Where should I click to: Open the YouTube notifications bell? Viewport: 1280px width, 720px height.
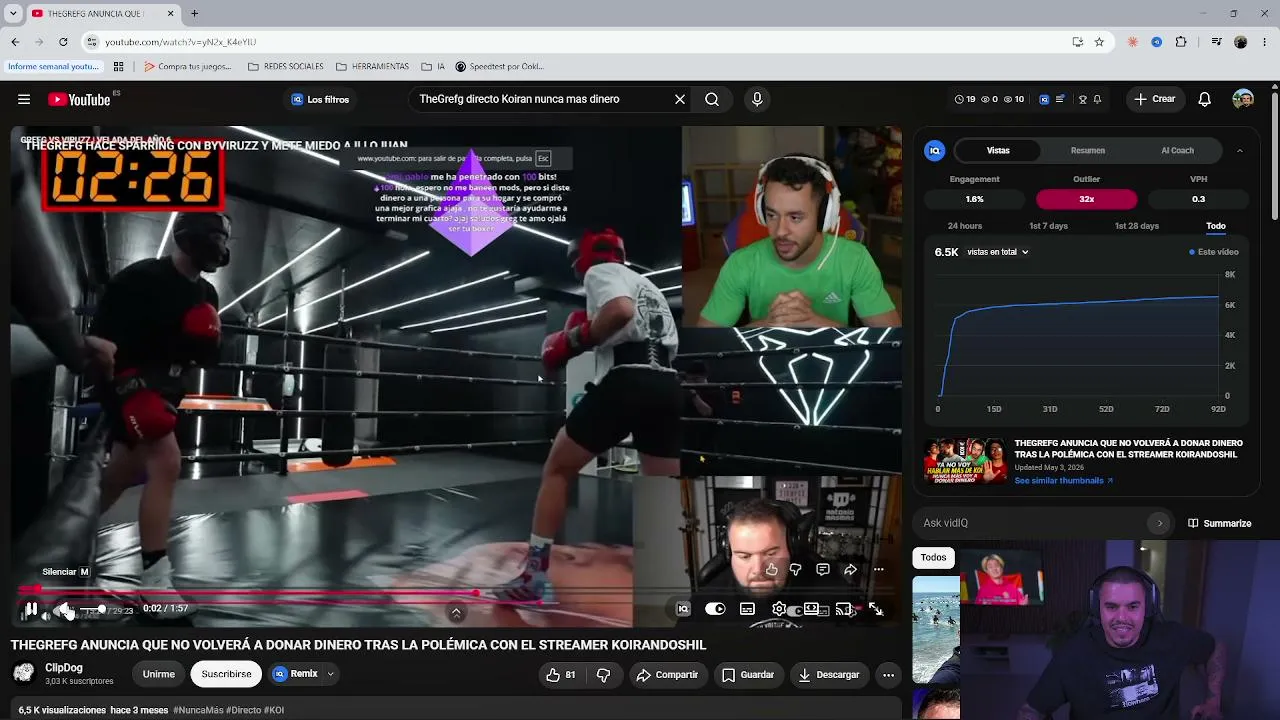click(1205, 99)
